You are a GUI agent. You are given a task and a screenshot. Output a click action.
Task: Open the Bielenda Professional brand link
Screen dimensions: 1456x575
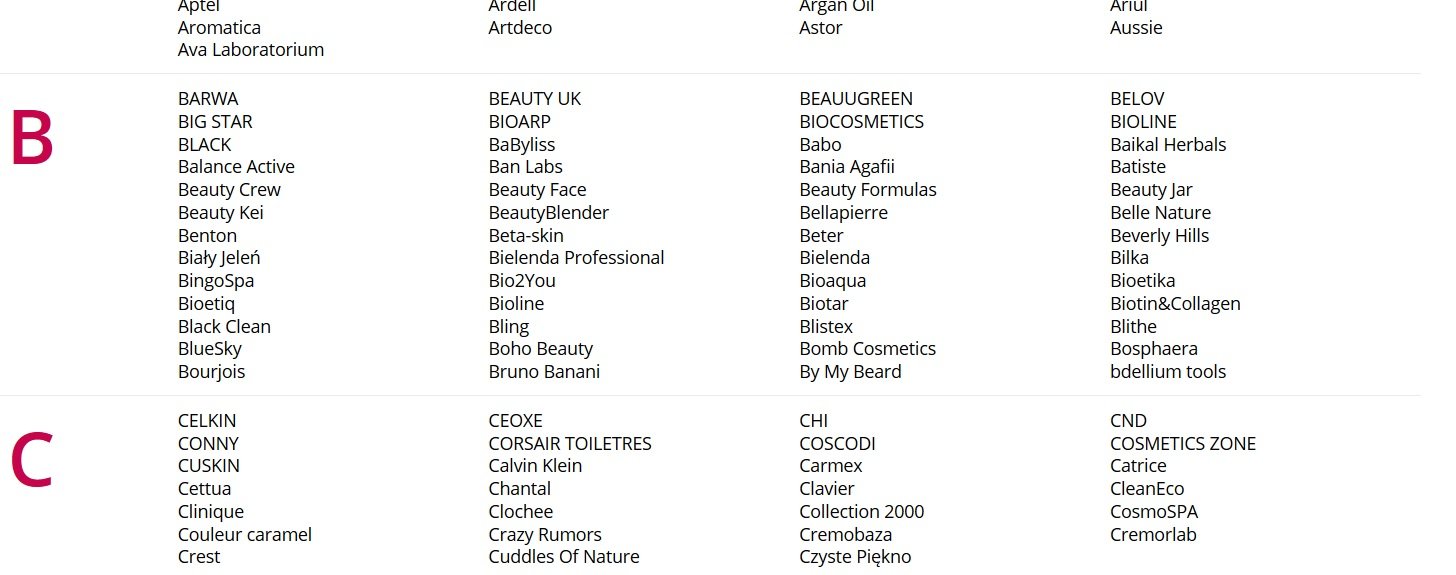click(576, 258)
